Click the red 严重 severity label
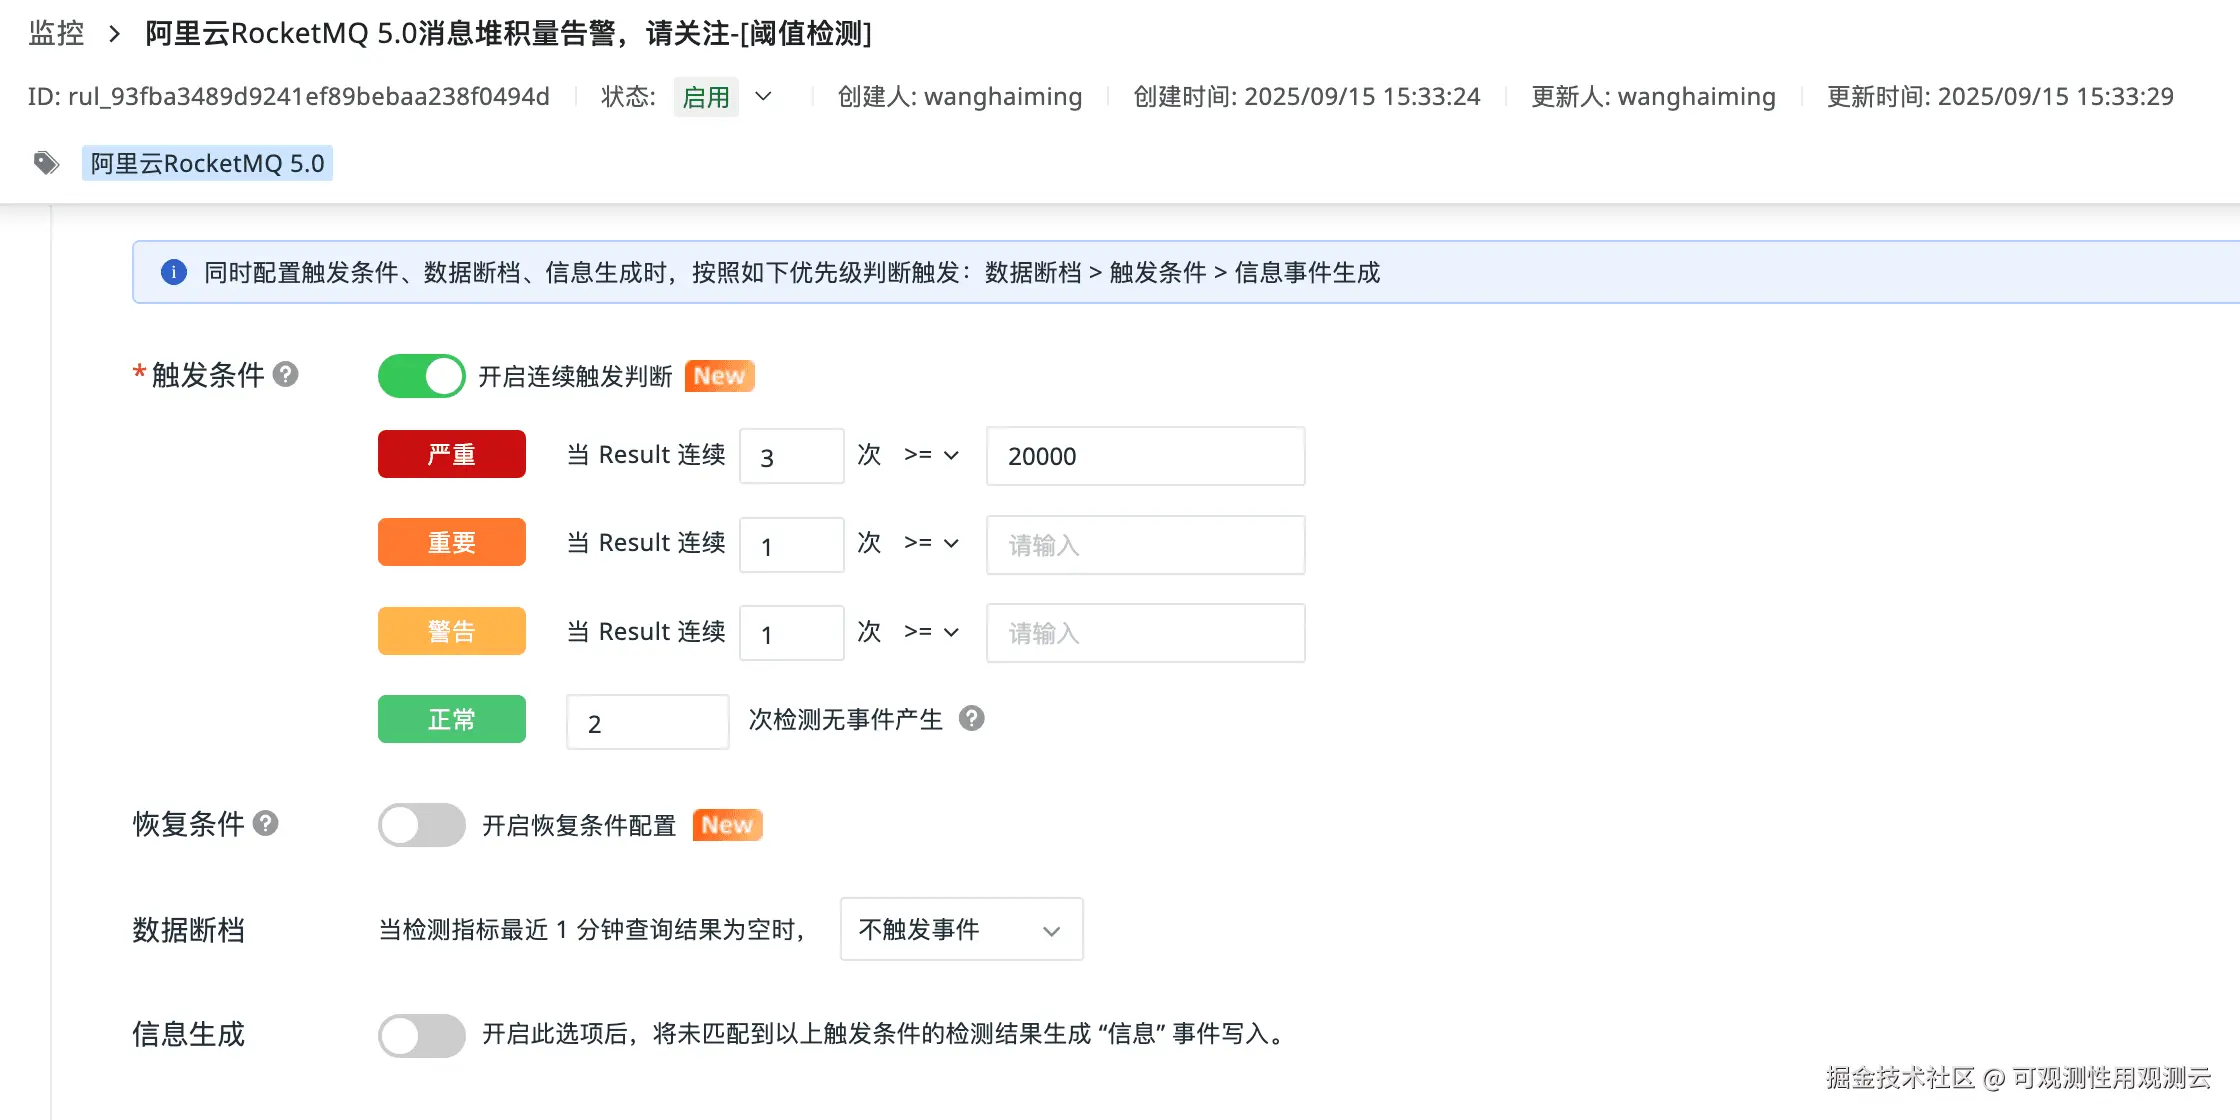2240x1120 pixels. coord(451,454)
